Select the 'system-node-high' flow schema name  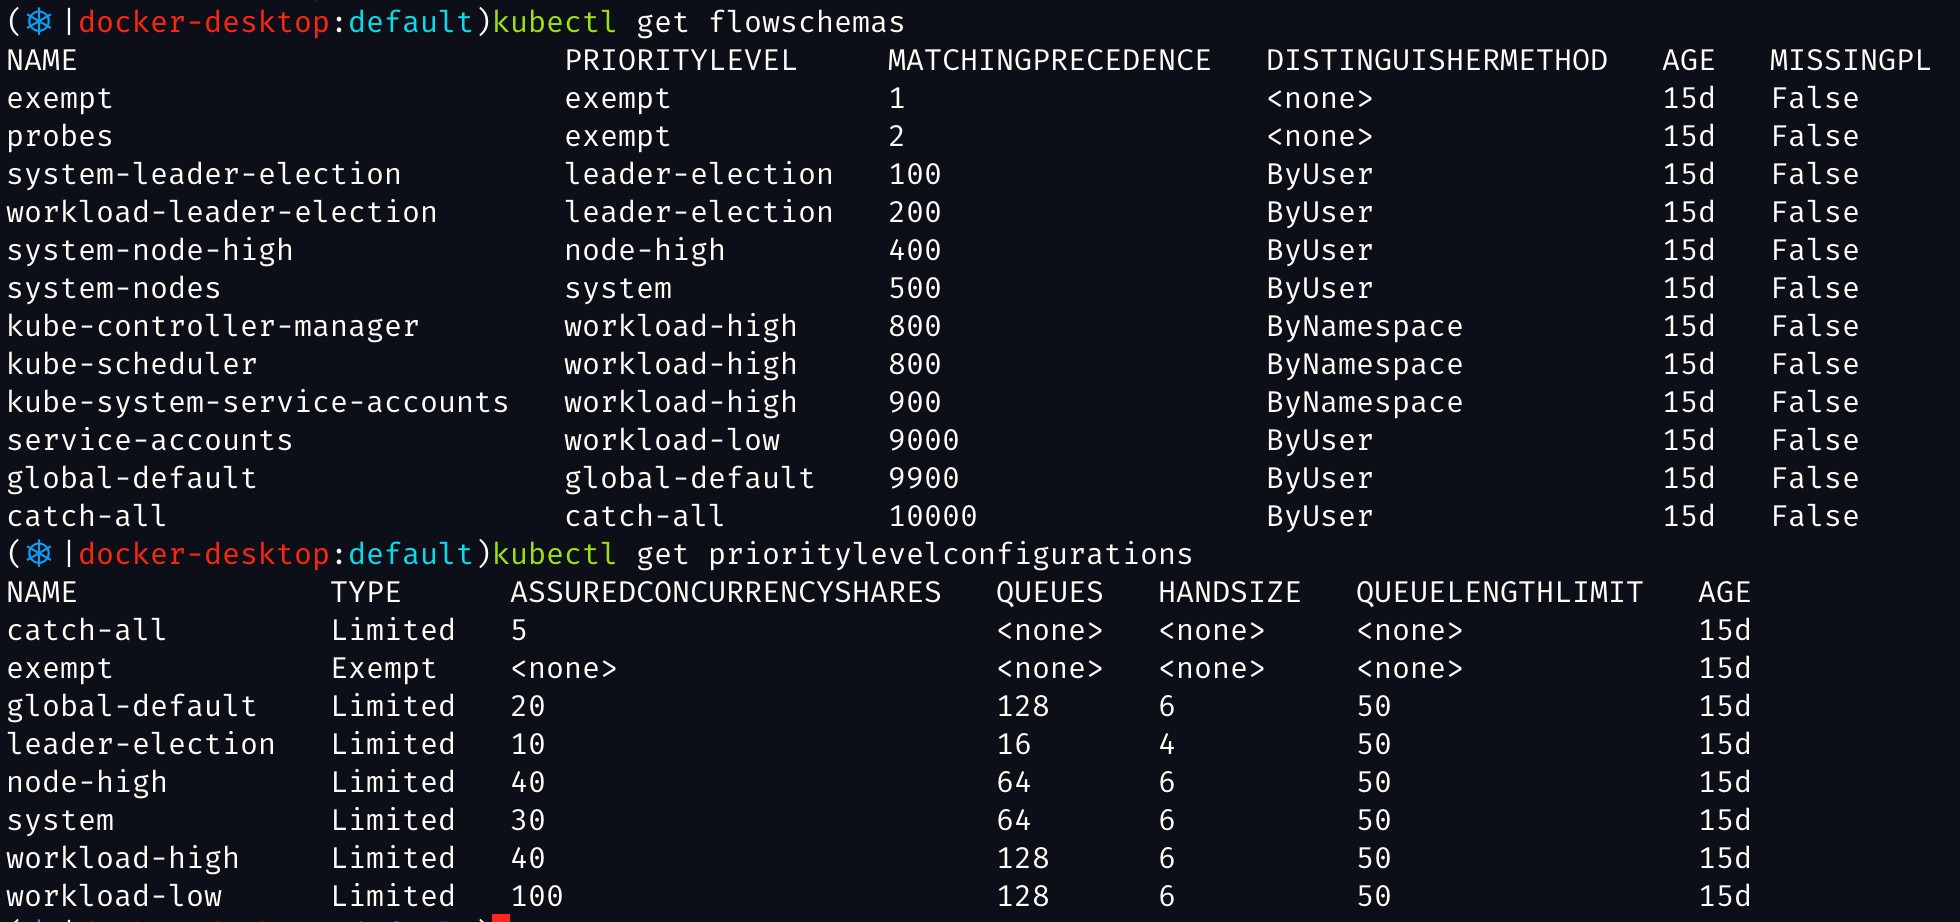(x=150, y=250)
